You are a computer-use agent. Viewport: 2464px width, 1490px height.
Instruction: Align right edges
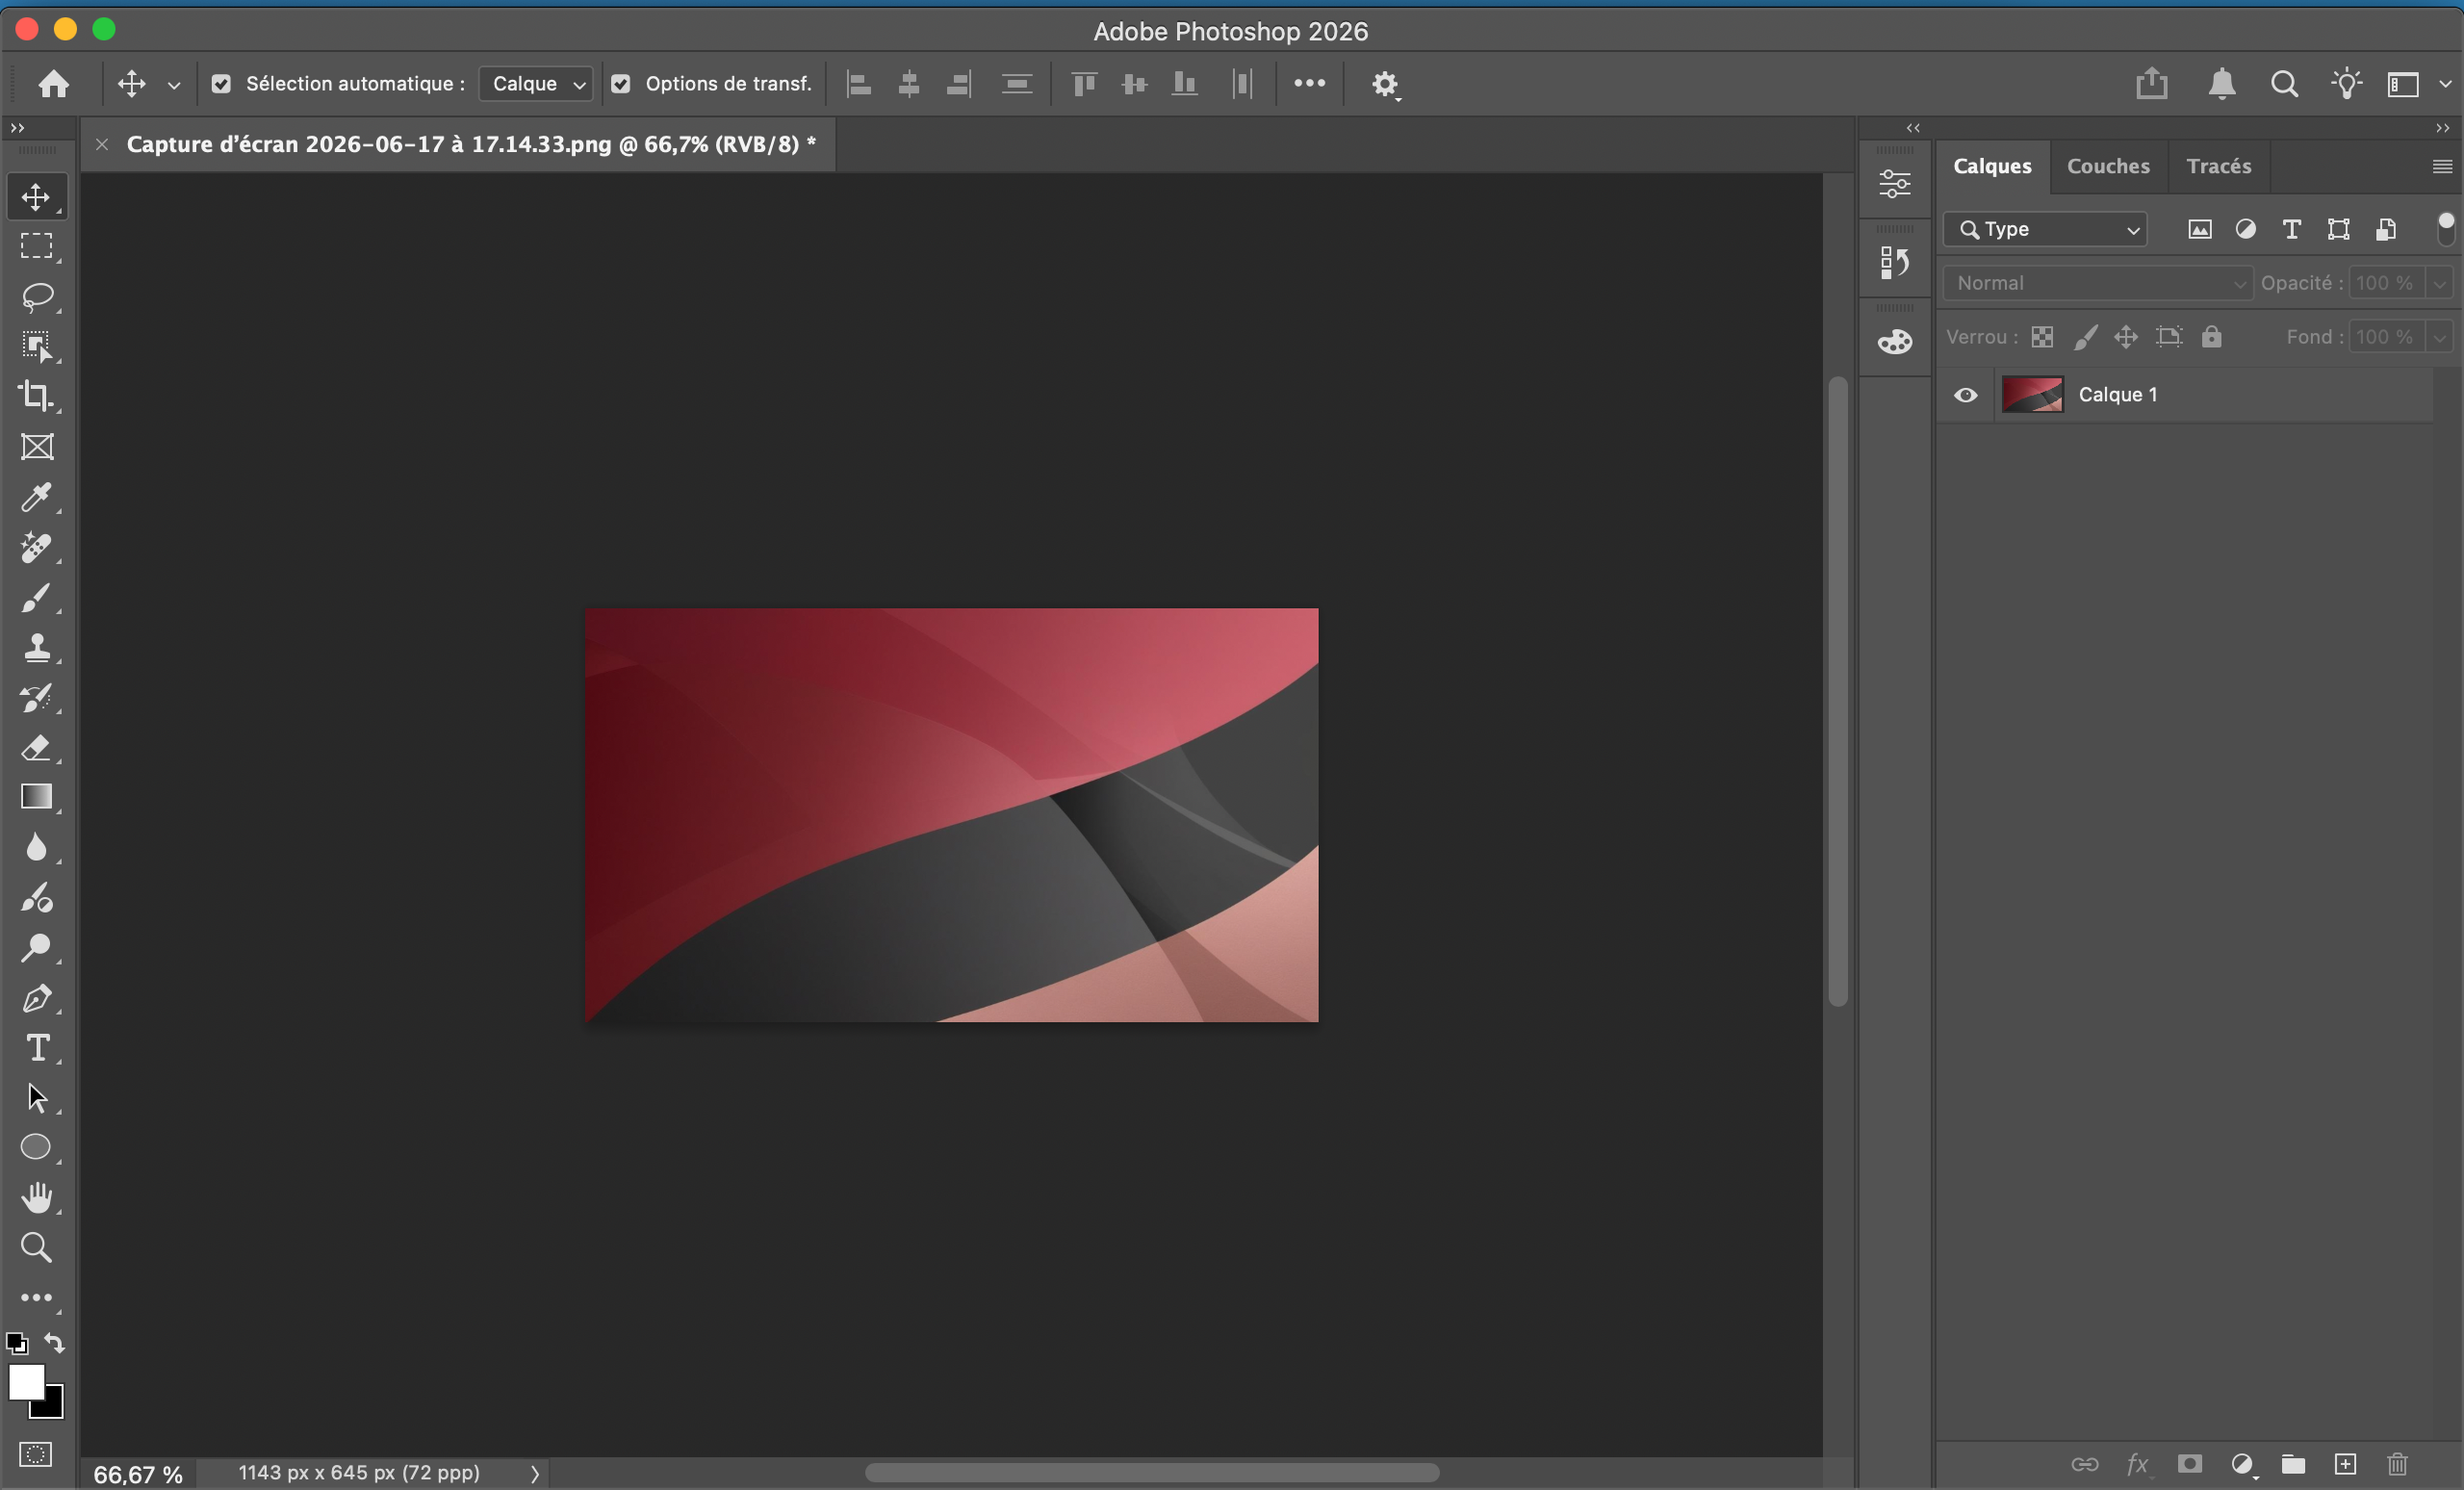pos(958,84)
